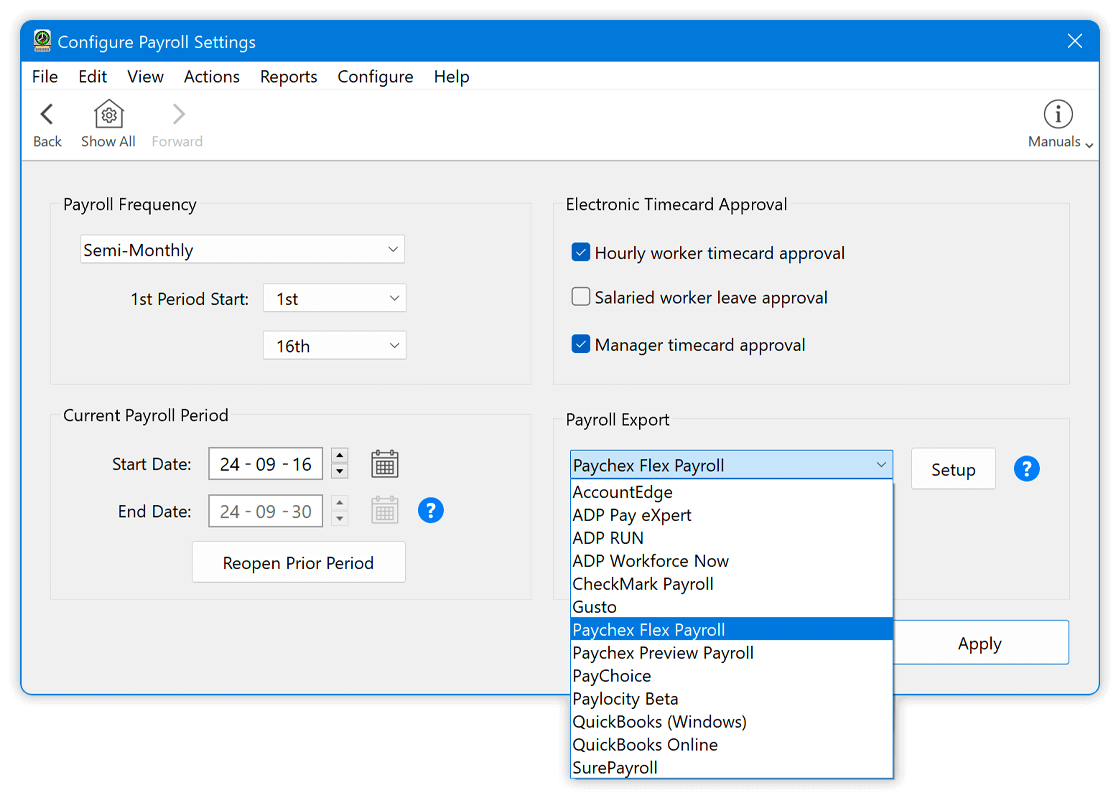This screenshot has width=1120, height=800.
Task: Open the Semi-Monthly frequency dropdown
Action: (x=242, y=249)
